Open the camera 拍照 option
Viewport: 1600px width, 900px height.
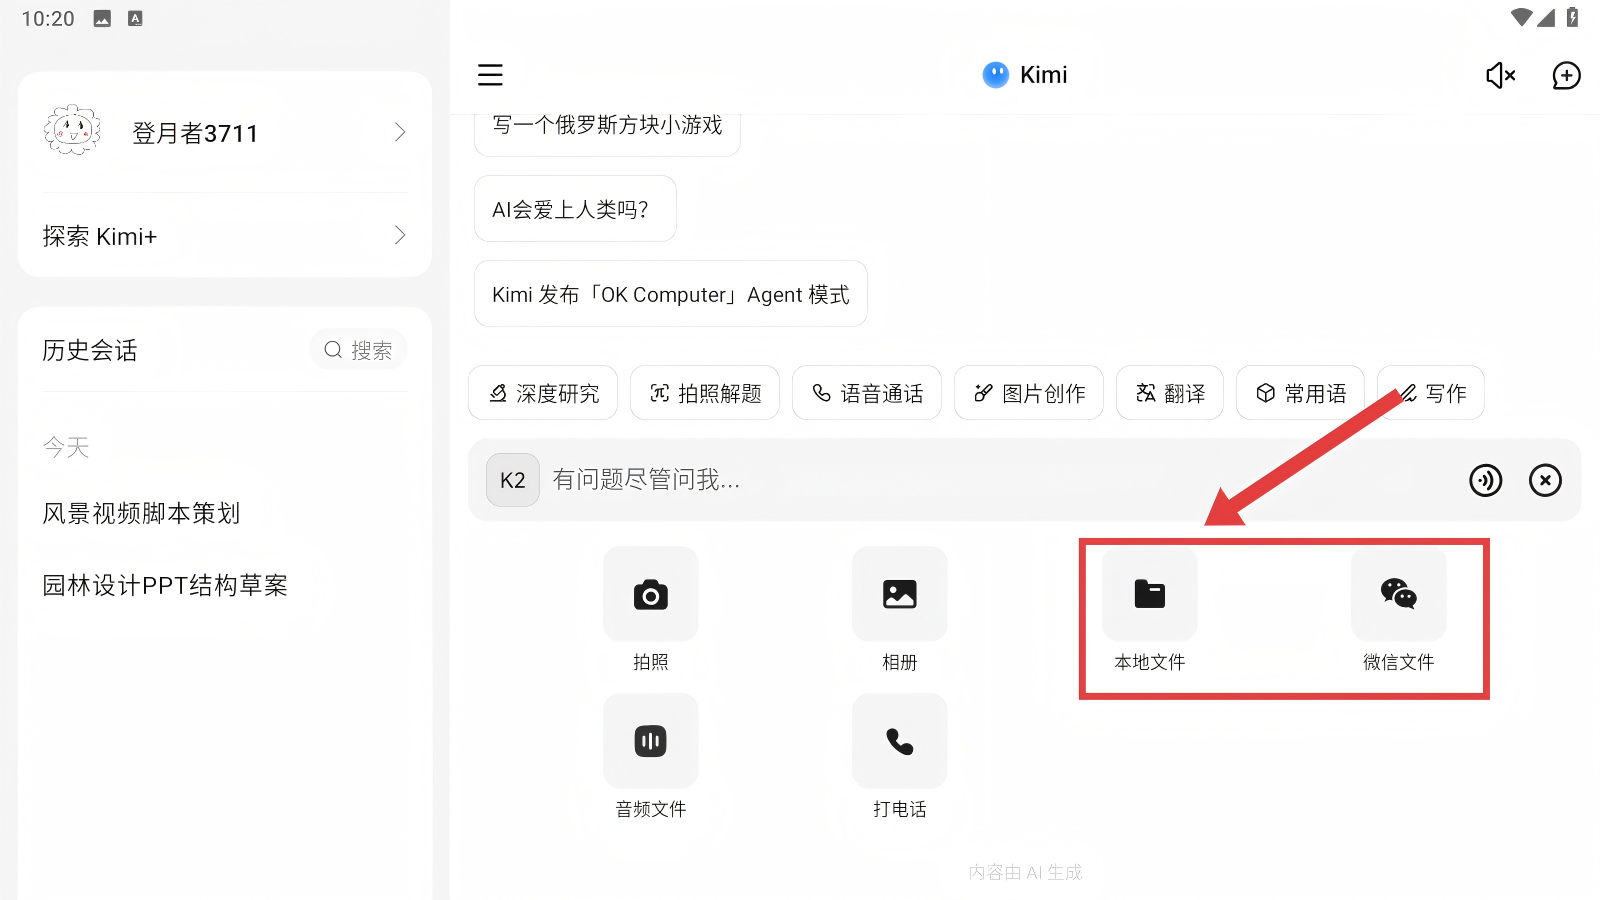click(650, 595)
